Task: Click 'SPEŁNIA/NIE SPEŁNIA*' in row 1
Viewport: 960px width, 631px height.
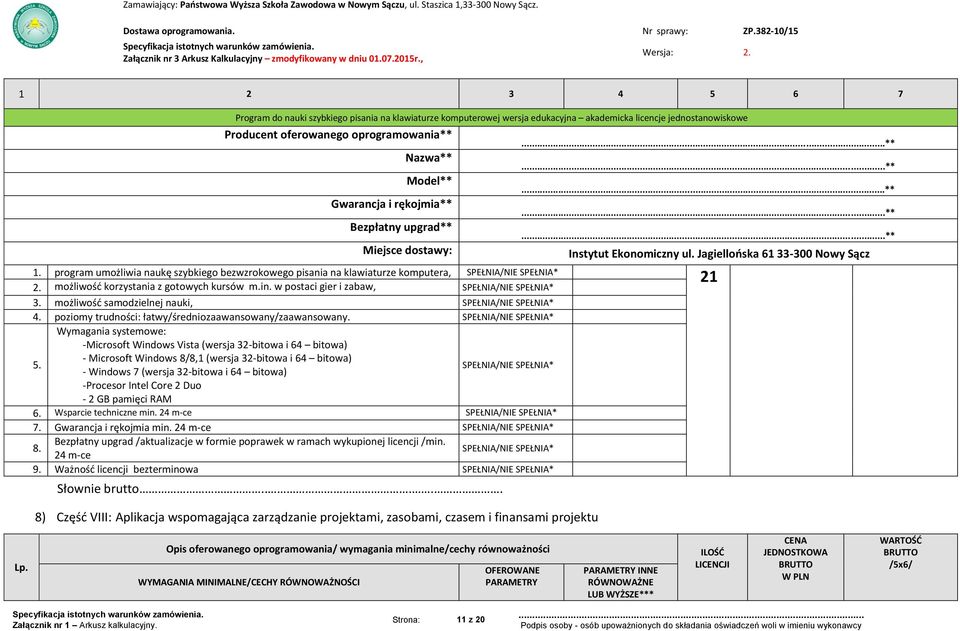Action: coord(512,272)
